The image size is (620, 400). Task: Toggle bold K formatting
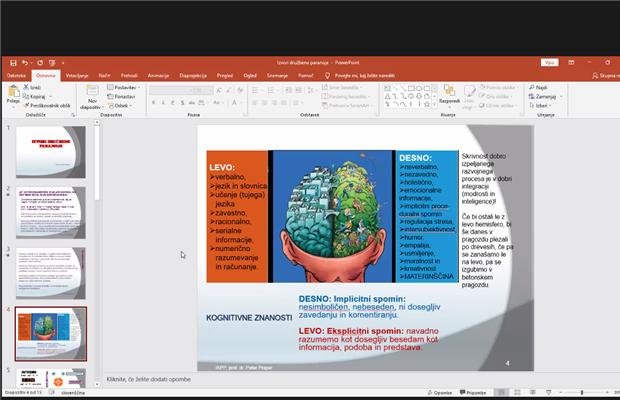point(153,103)
